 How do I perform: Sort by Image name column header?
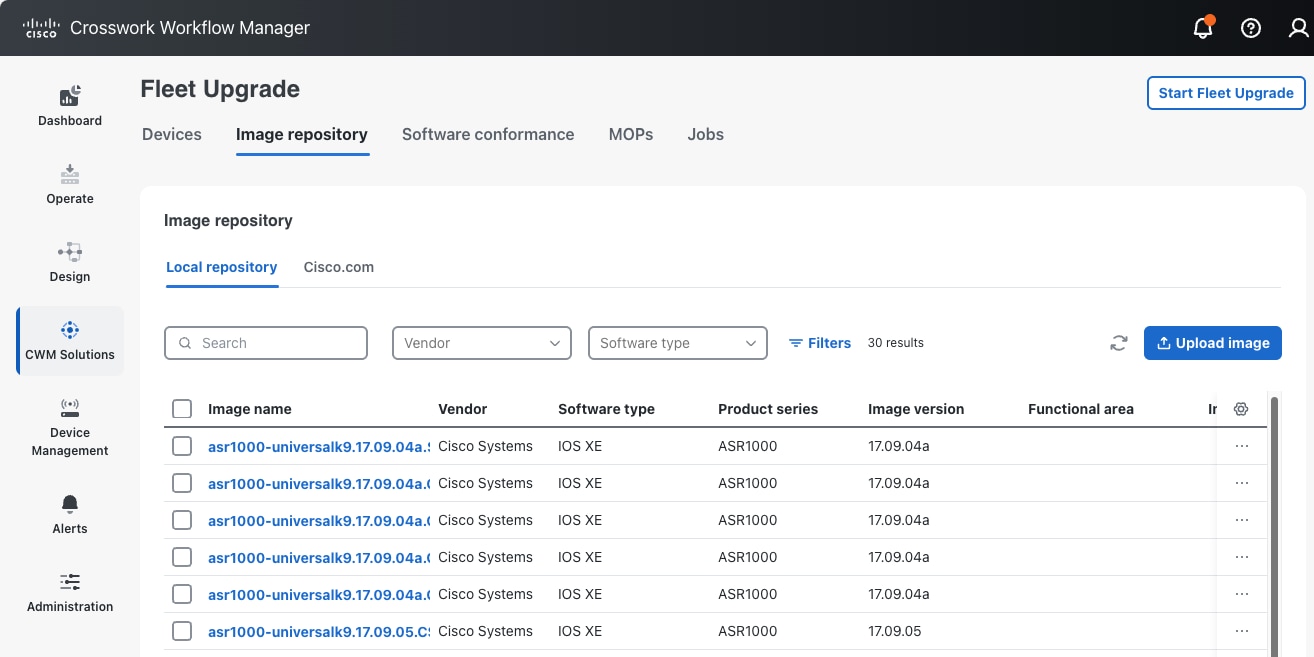tap(250, 409)
